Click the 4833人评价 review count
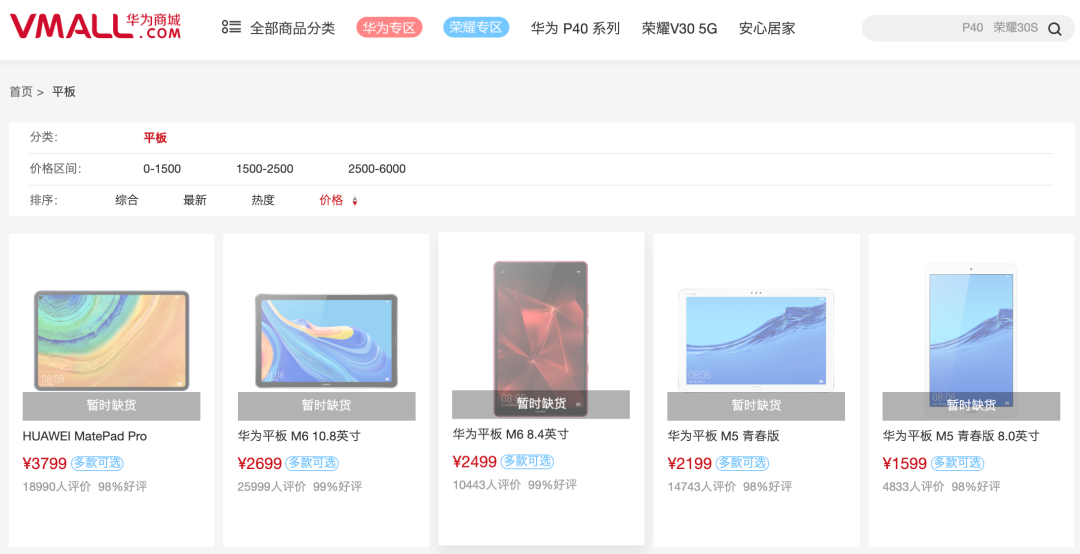The width and height of the screenshot is (1080, 554). coord(913,486)
